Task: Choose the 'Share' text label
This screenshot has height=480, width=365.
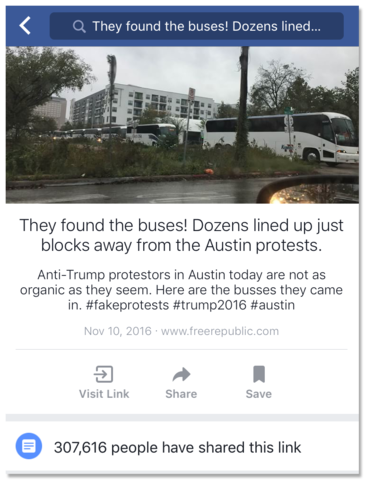Action: (181, 394)
